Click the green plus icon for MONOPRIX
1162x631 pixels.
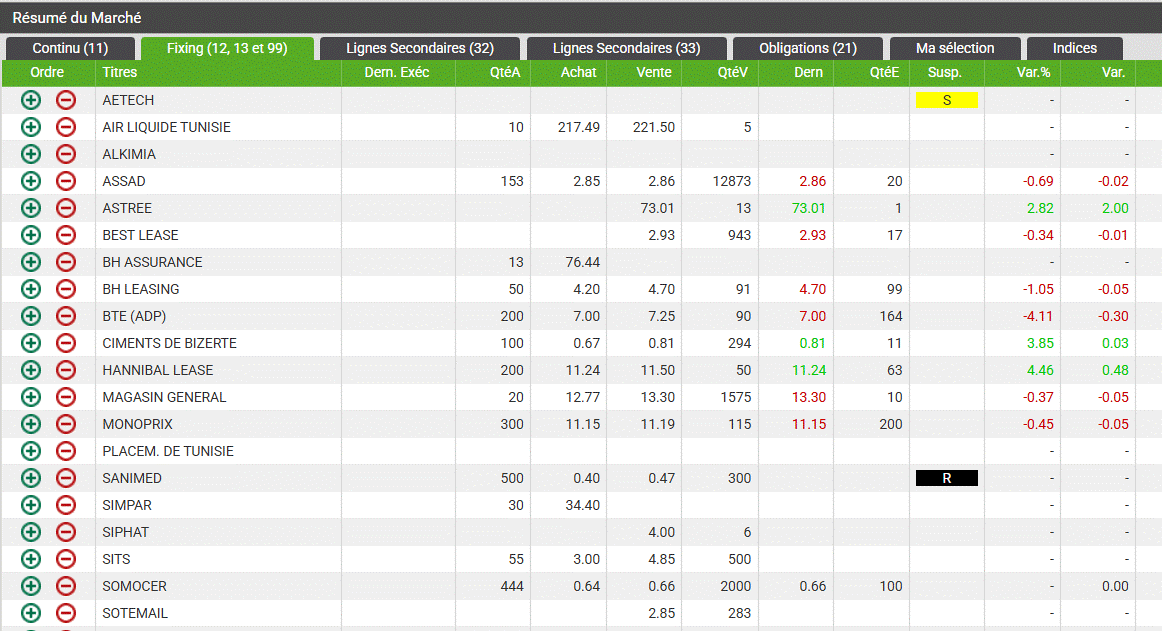click(x=30, y=424)
